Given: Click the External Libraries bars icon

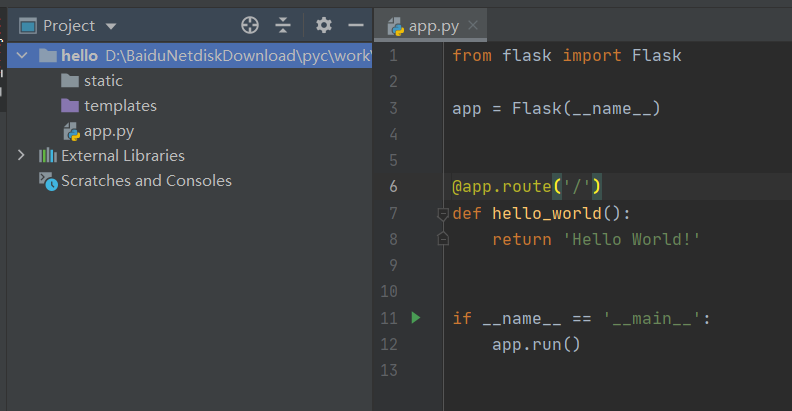Looking at the screenshot, I should pyautogui.click(x=48, y=155).
